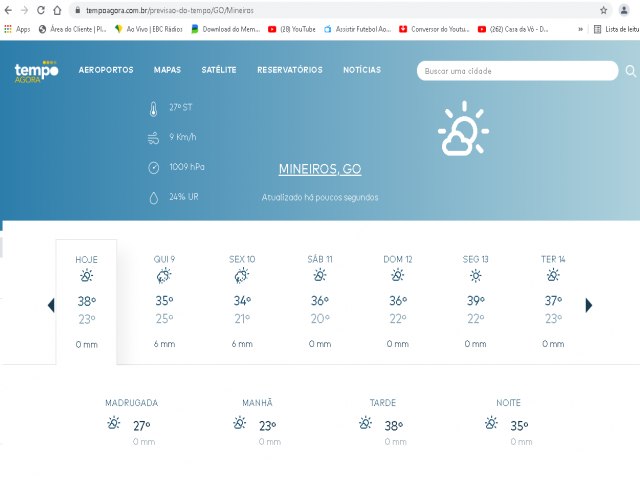Expand hidden bookmarks with chevron
Viewport: 640px width, 480px height.
point(581,29)
